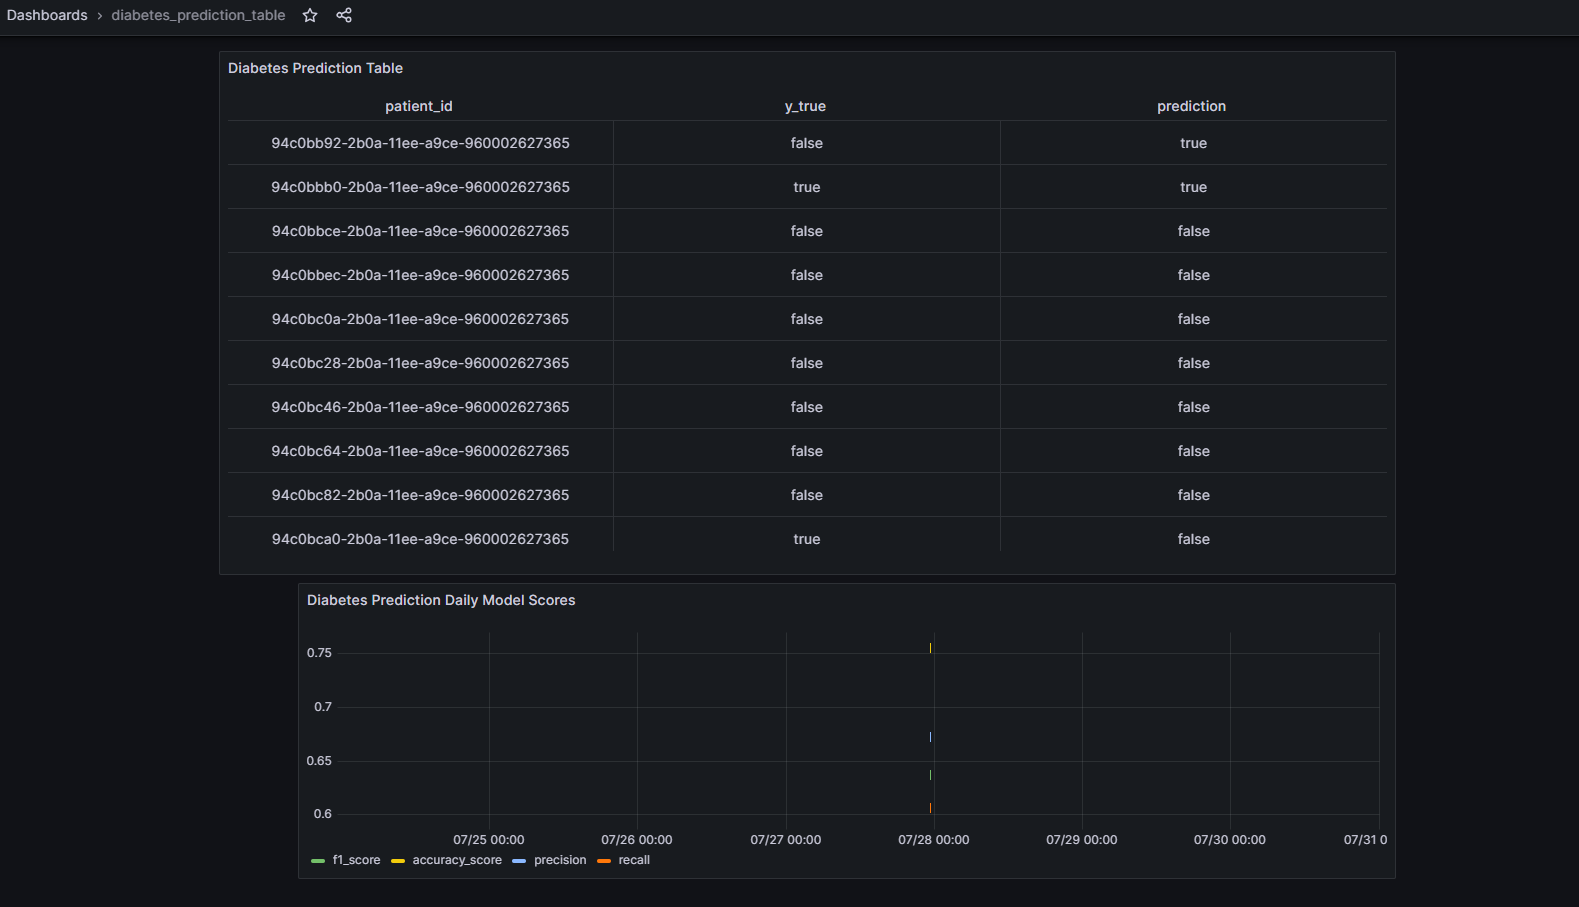Viewport: 1579px width, 907px height.
Task: Star the diabetes_prediction_table dashboard
Action: tap(310, 15)
